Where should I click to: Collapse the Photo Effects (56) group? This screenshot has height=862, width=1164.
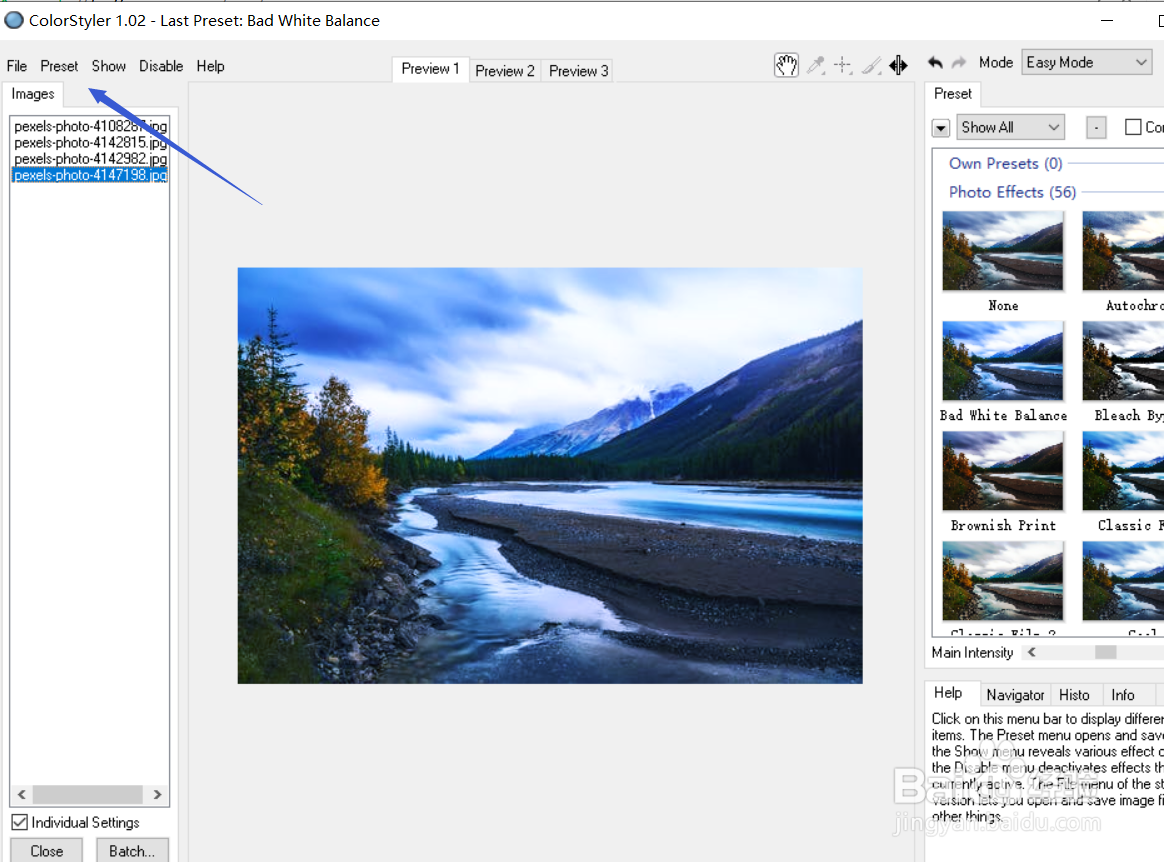point(1012,192)
